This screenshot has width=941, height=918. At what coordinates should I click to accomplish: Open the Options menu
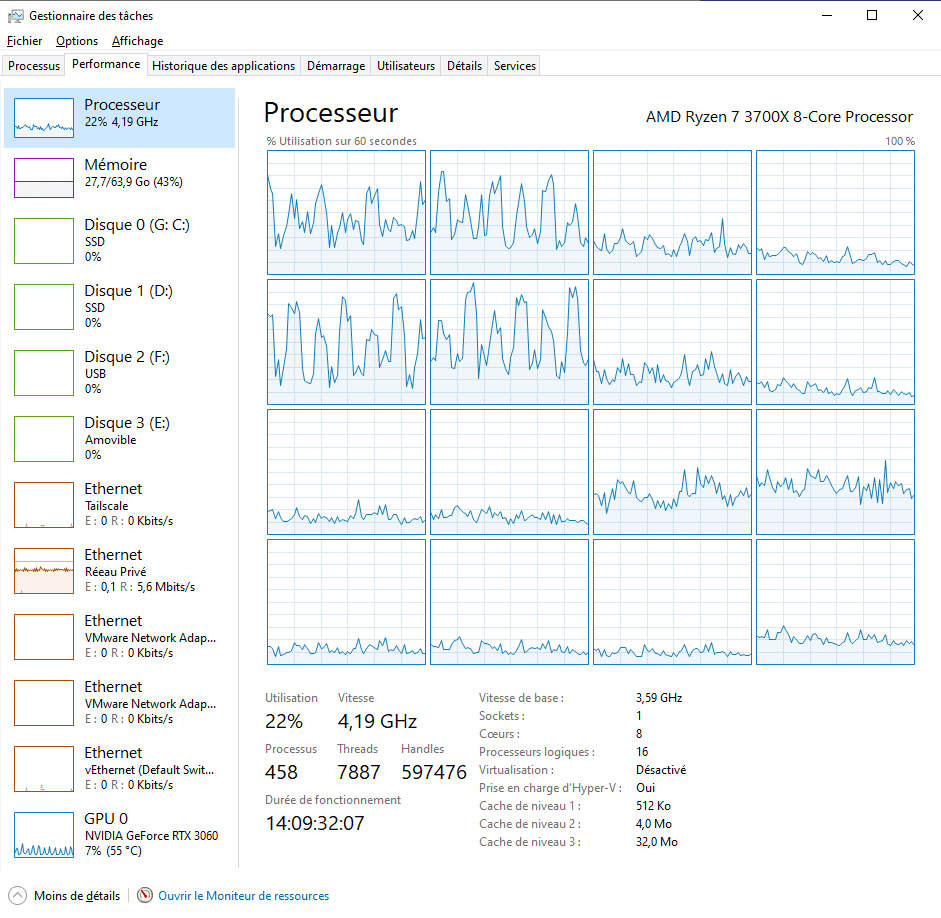(x=77, y=41)
